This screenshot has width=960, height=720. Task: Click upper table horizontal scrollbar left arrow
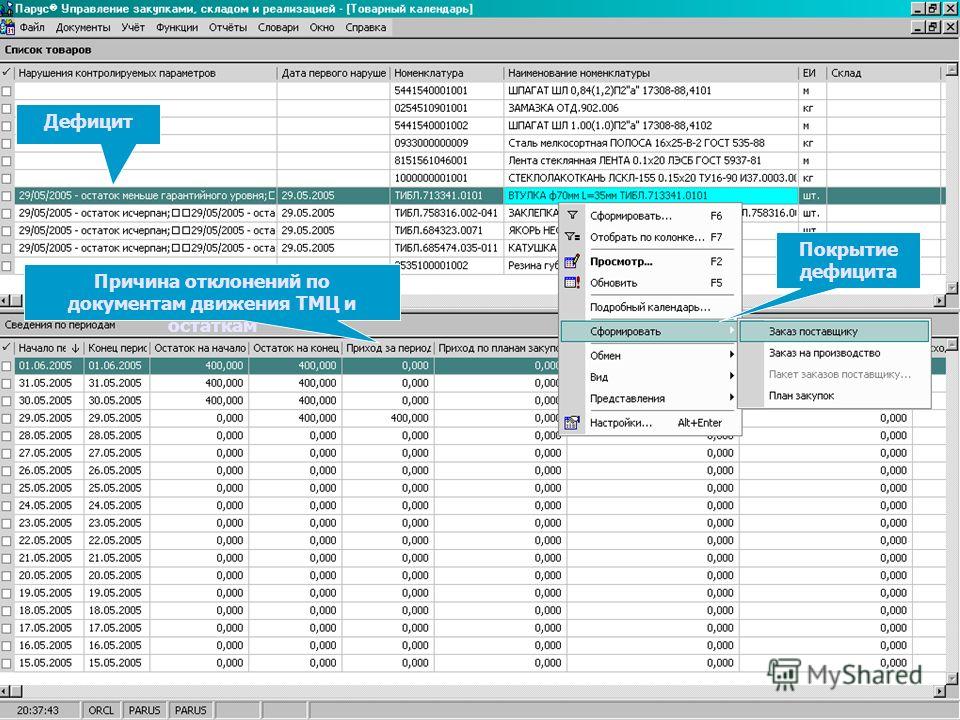[6, 301]
